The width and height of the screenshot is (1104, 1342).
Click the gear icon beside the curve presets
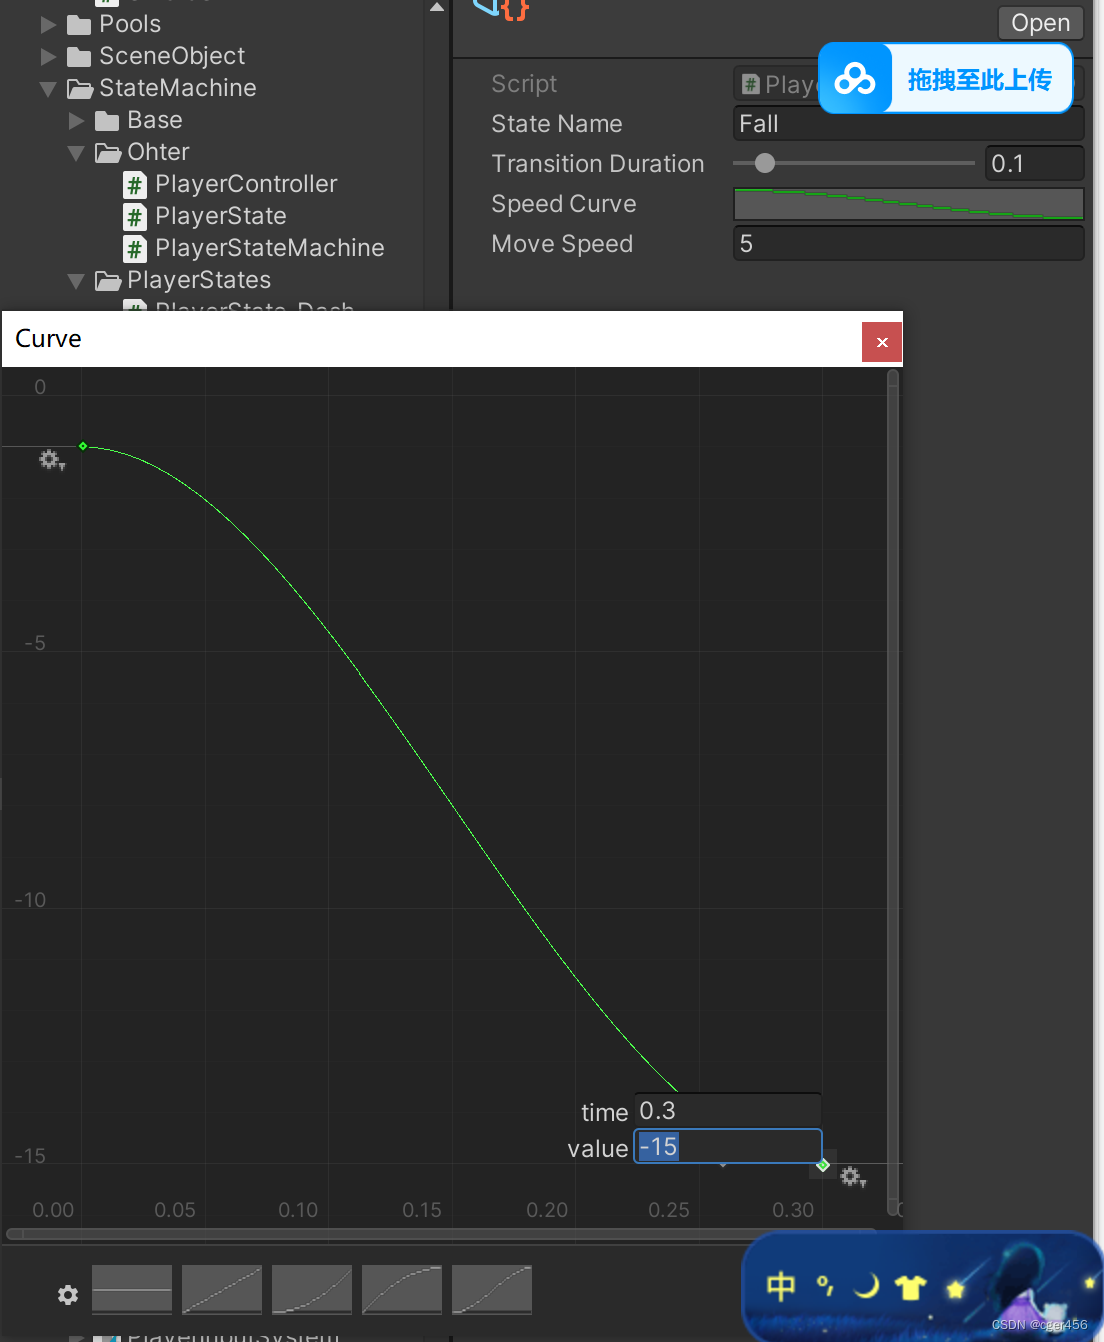tap(67, 1294)
